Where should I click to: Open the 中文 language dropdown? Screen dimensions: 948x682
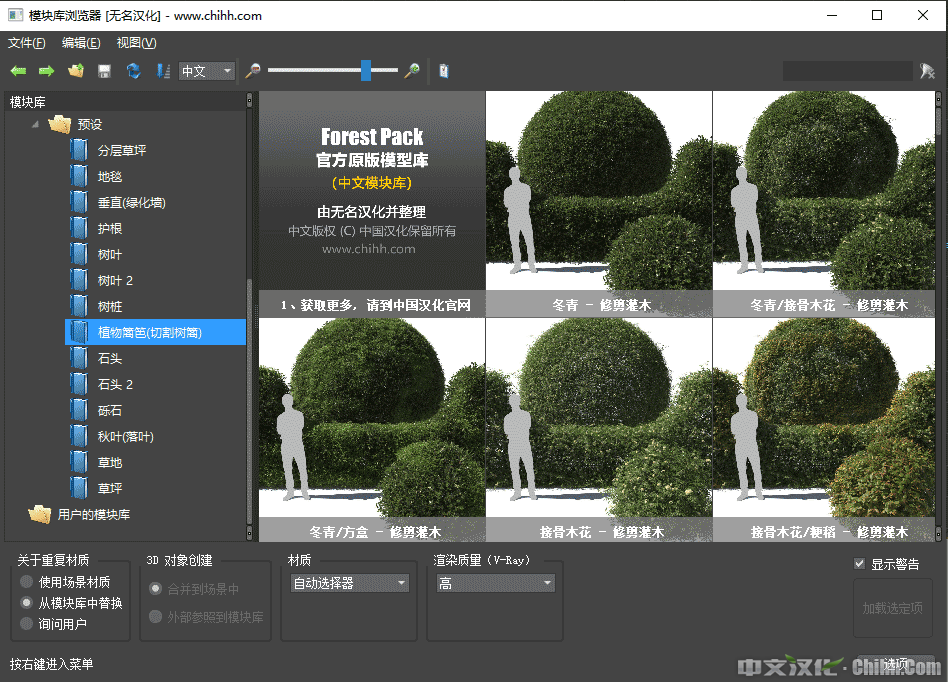[x=207, y=71]
